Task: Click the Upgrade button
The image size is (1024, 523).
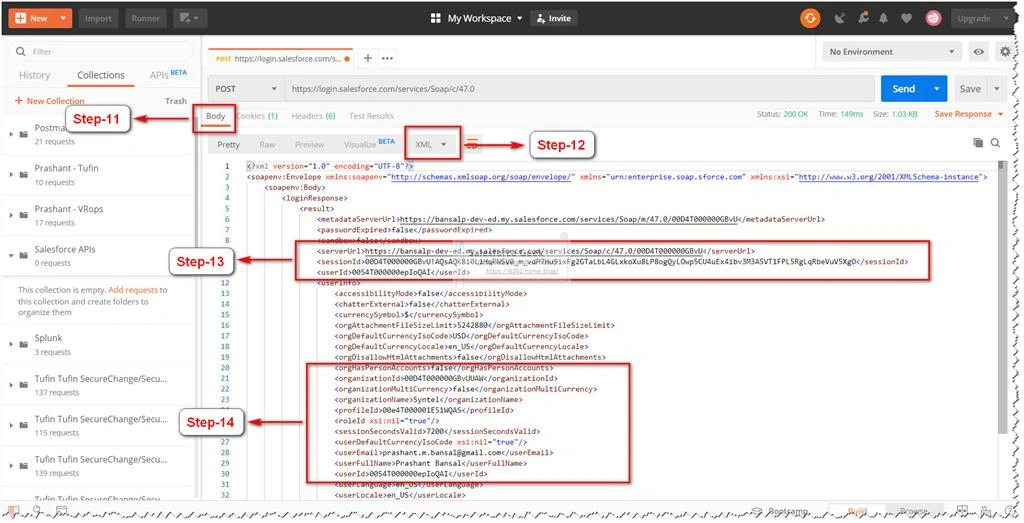Action: [x=974, y=18]
